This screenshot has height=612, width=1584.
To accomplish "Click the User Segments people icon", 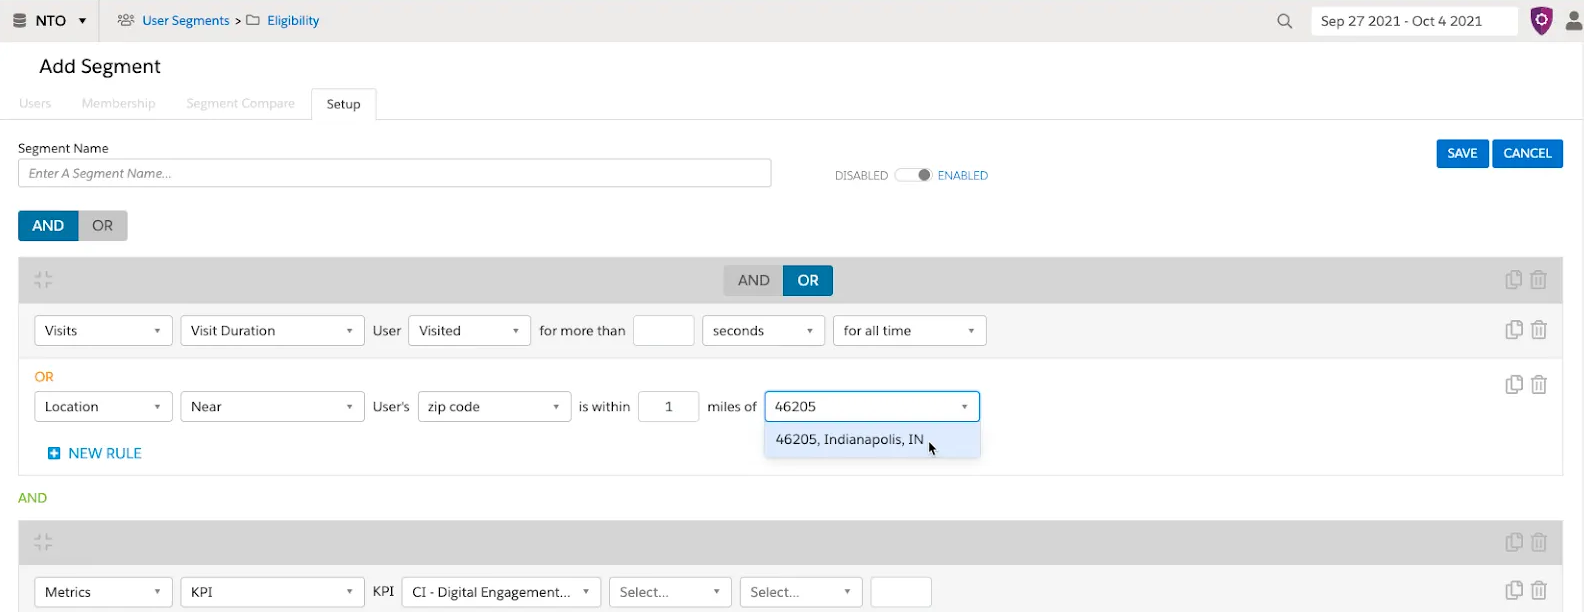I will (126, 20).
